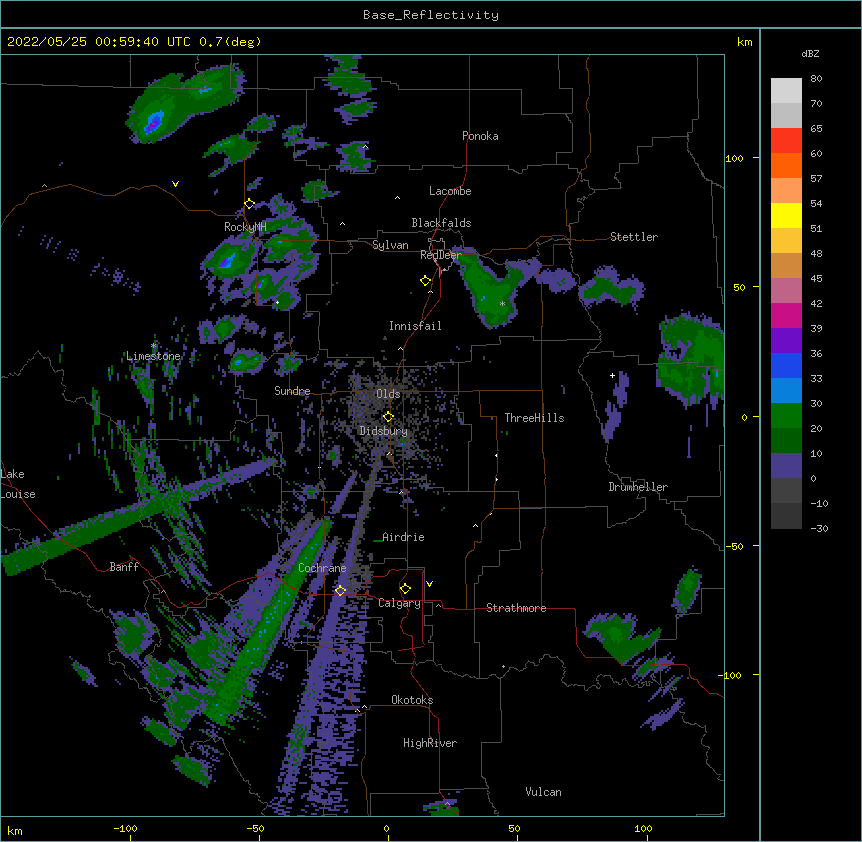862x842 pixels.
Task: Click the 2022/05/25 00:59:40 UTC timestamp
Action: point(99,42)
